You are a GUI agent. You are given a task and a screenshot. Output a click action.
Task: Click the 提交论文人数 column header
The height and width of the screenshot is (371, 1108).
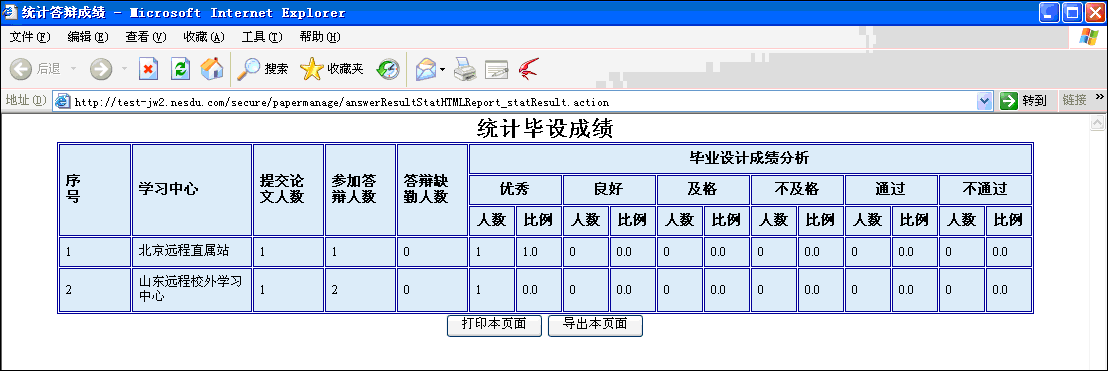point(288,189)
